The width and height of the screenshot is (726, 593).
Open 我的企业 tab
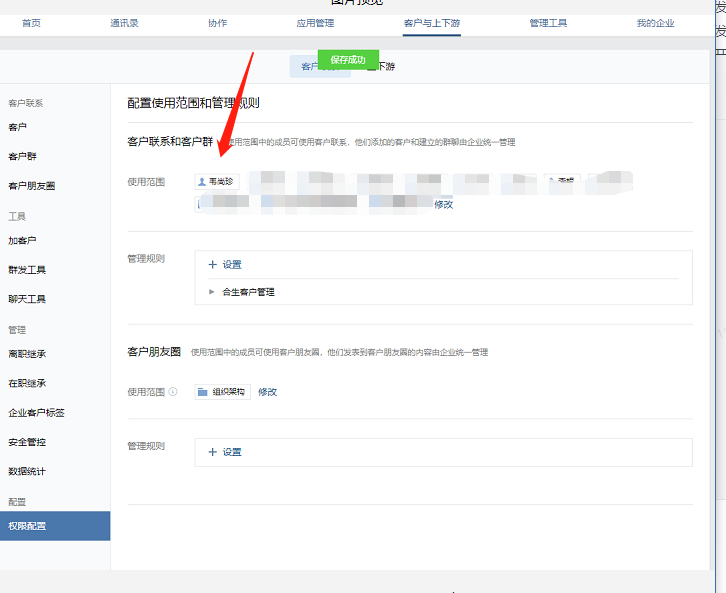coord(655,23)
